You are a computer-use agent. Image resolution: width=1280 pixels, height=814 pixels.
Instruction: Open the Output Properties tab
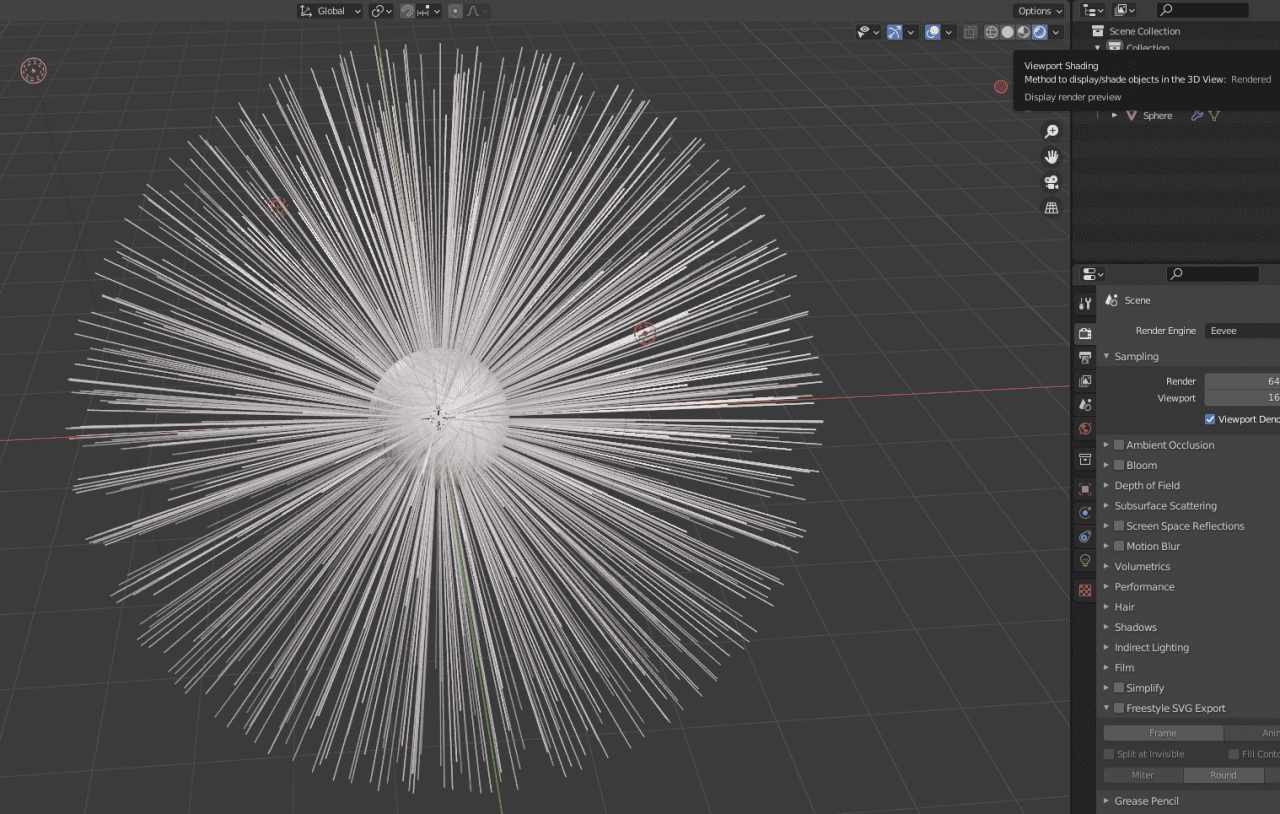1085,357
